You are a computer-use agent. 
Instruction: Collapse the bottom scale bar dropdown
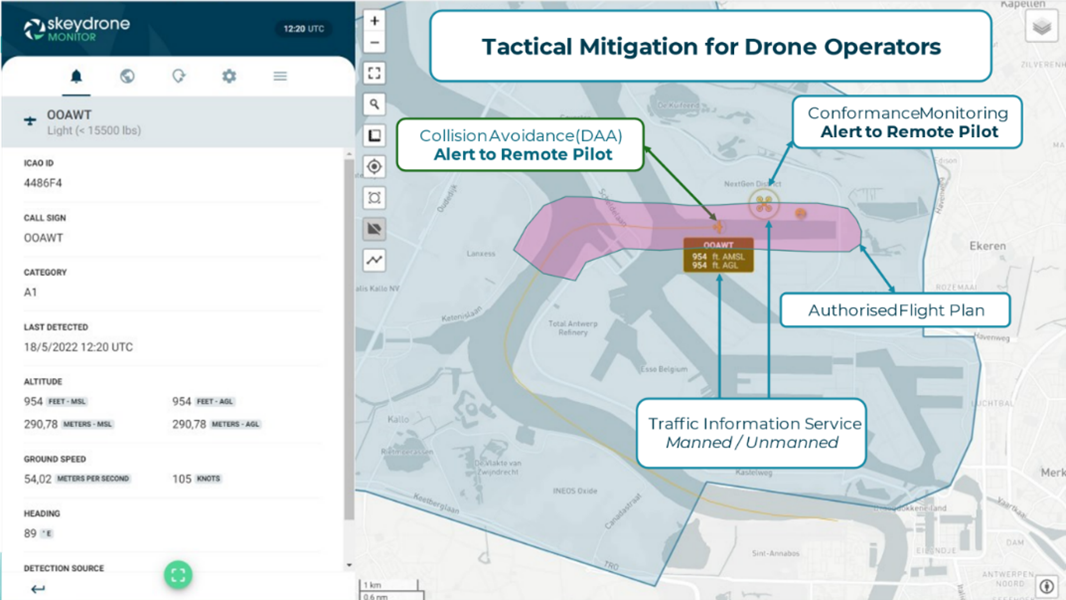click(391, 589)
